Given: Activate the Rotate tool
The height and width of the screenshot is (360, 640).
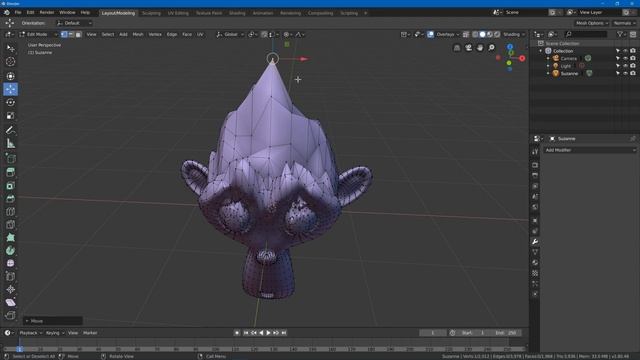Looking at the screenshot, I should [11, 102].
